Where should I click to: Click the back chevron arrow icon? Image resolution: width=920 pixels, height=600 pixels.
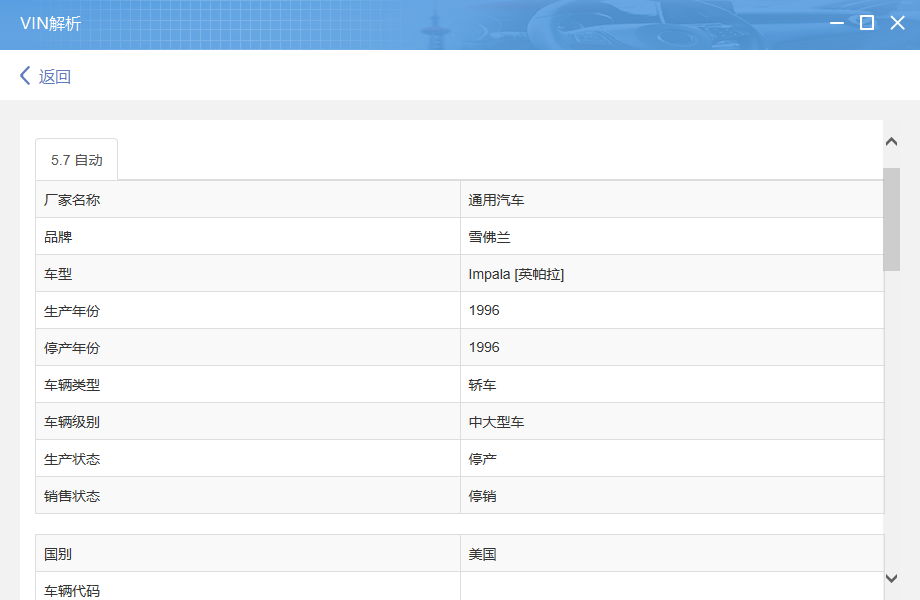pyautogui.click(x=25, y=76)
